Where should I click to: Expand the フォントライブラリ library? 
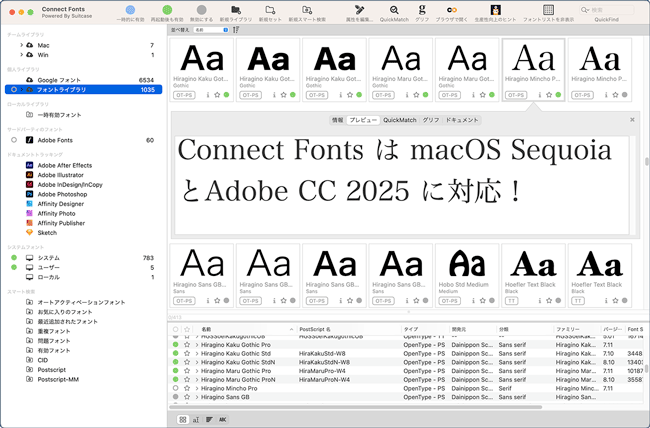pyautogui.click(x=22, y=90)
